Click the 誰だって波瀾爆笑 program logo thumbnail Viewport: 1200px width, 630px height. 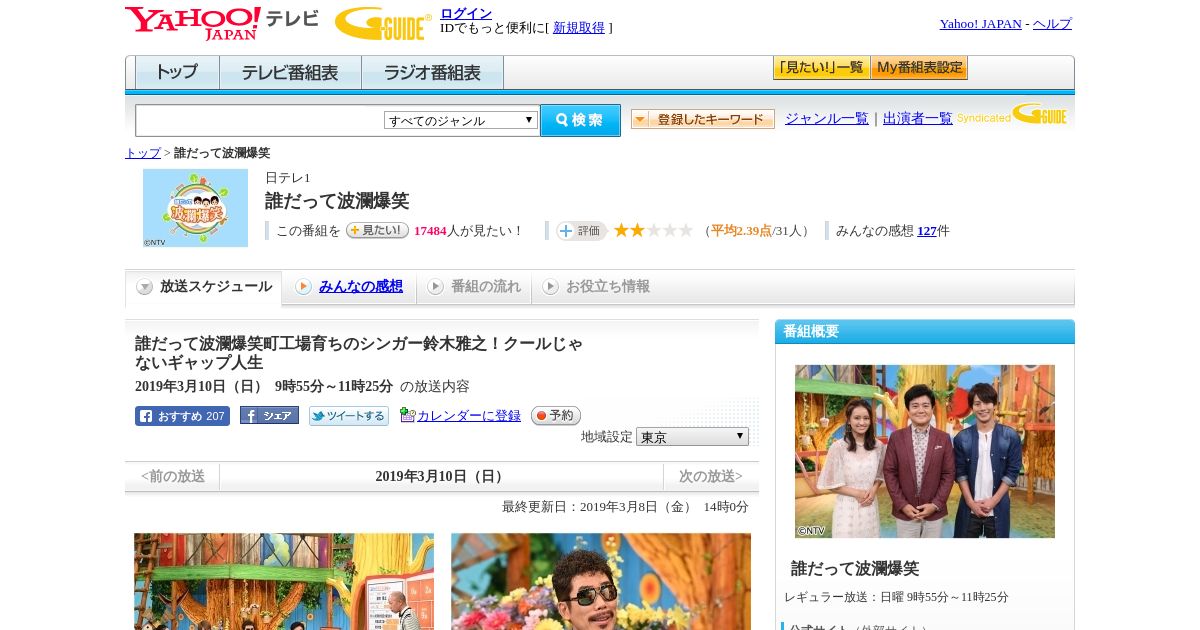(195, 208)
